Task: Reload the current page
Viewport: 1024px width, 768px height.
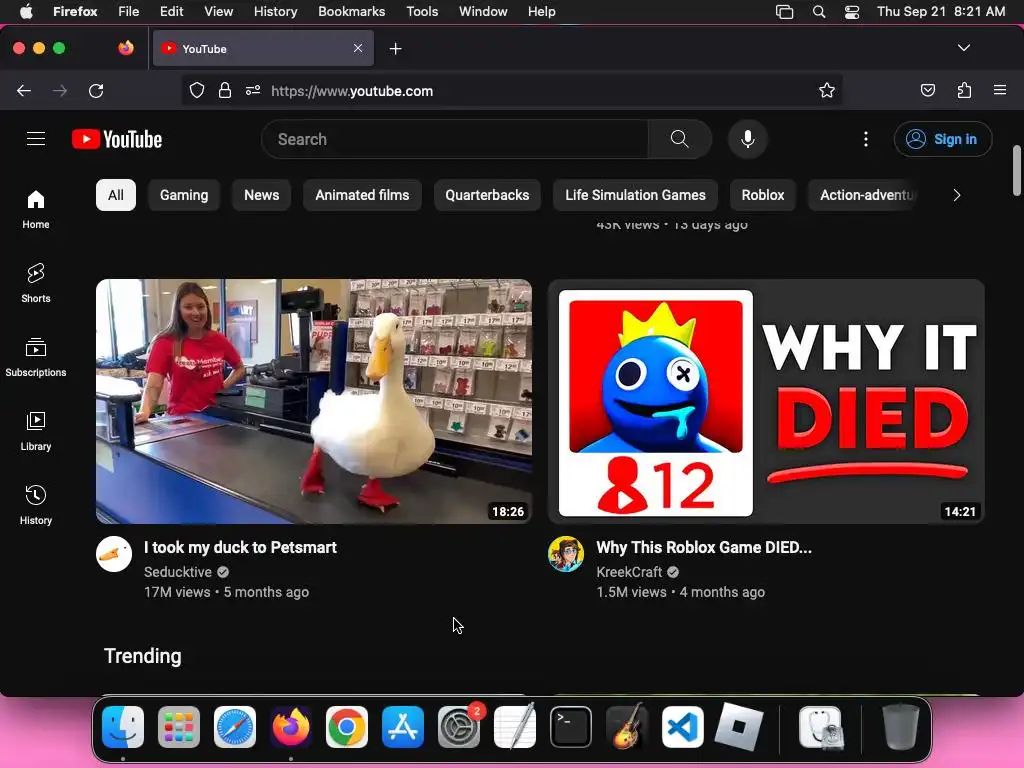Action: click(x=96, y=91)
